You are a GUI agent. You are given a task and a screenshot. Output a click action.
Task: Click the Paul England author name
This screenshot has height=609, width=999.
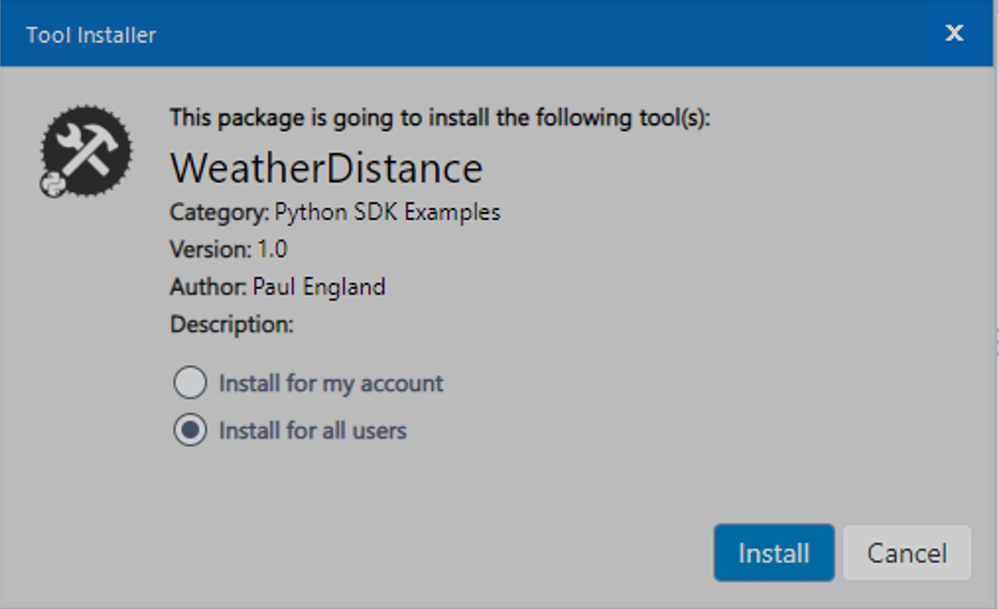[319, 287]
